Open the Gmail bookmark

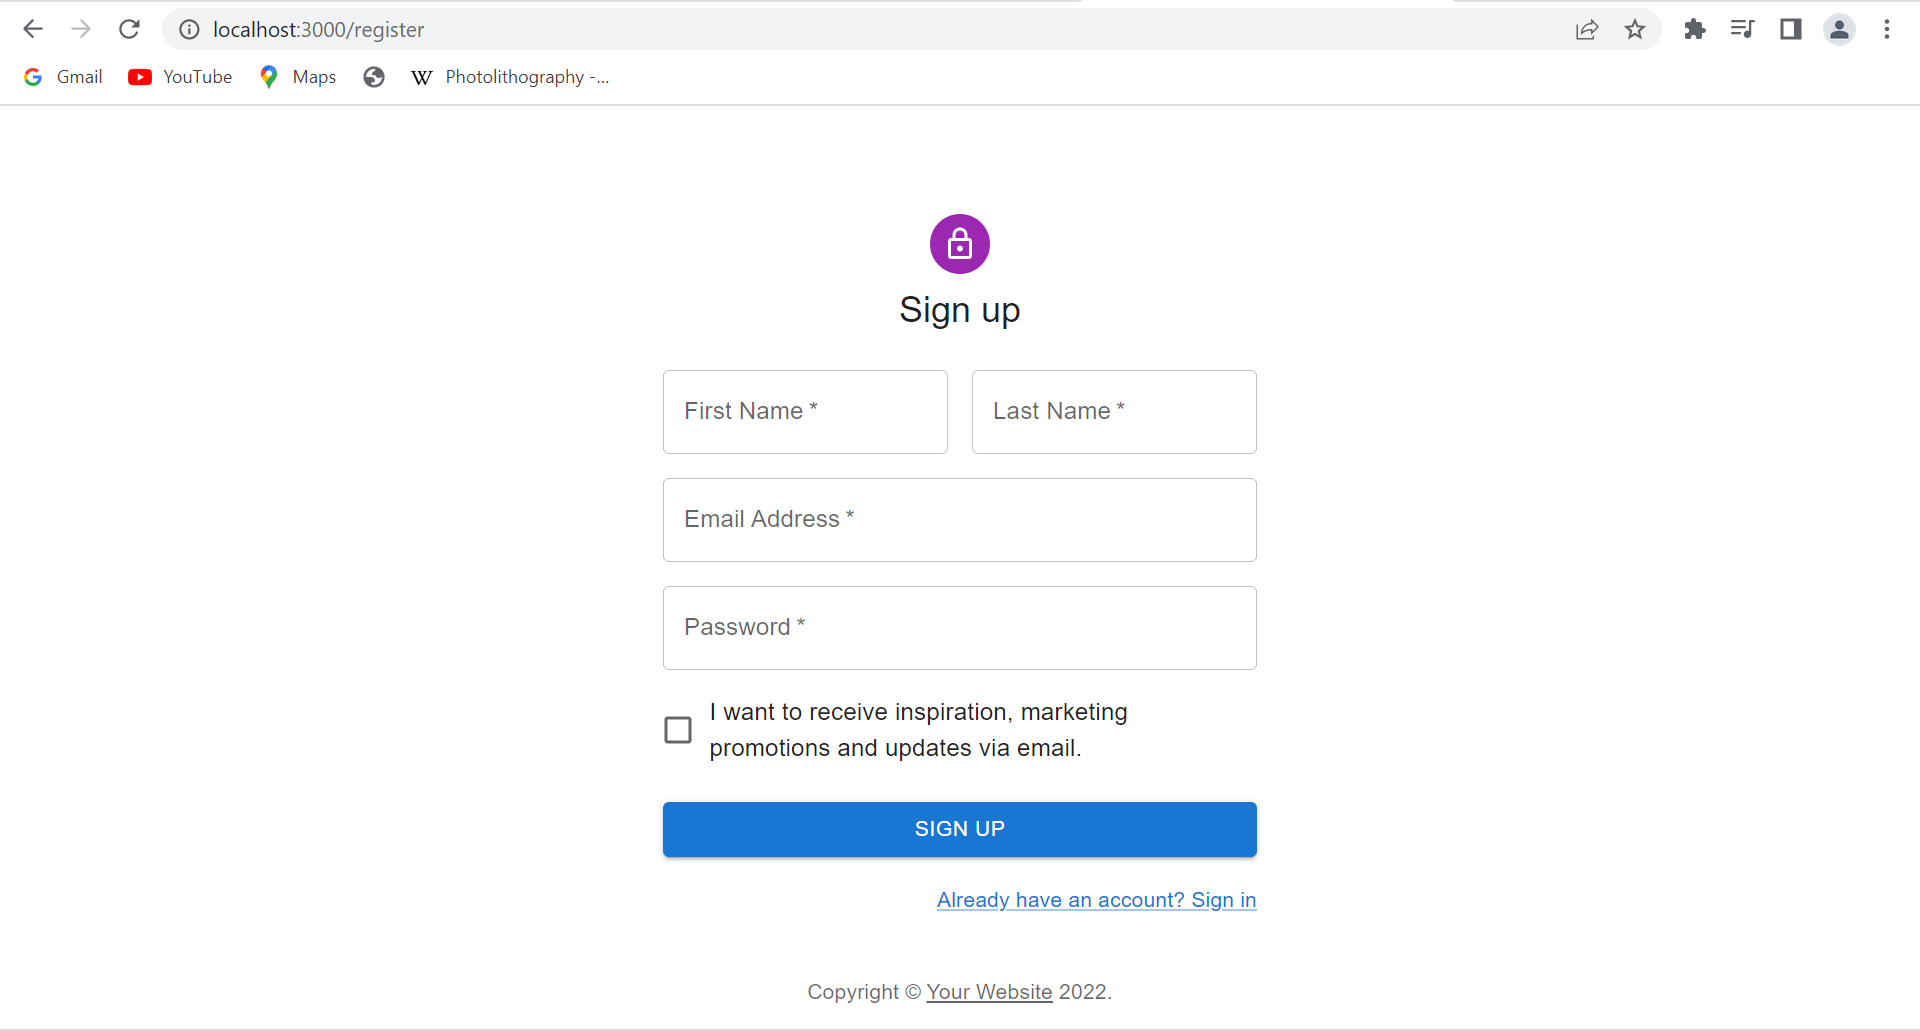[62, 76]
